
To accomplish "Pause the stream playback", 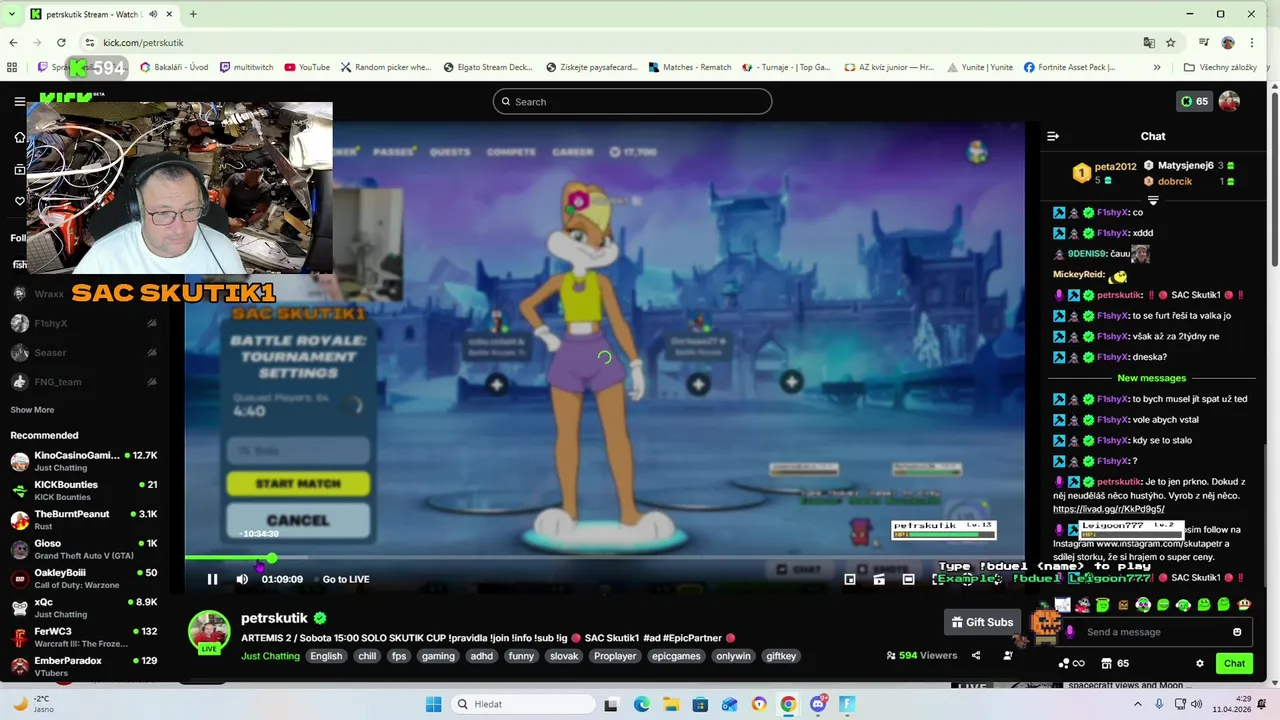I will point(212,579).
